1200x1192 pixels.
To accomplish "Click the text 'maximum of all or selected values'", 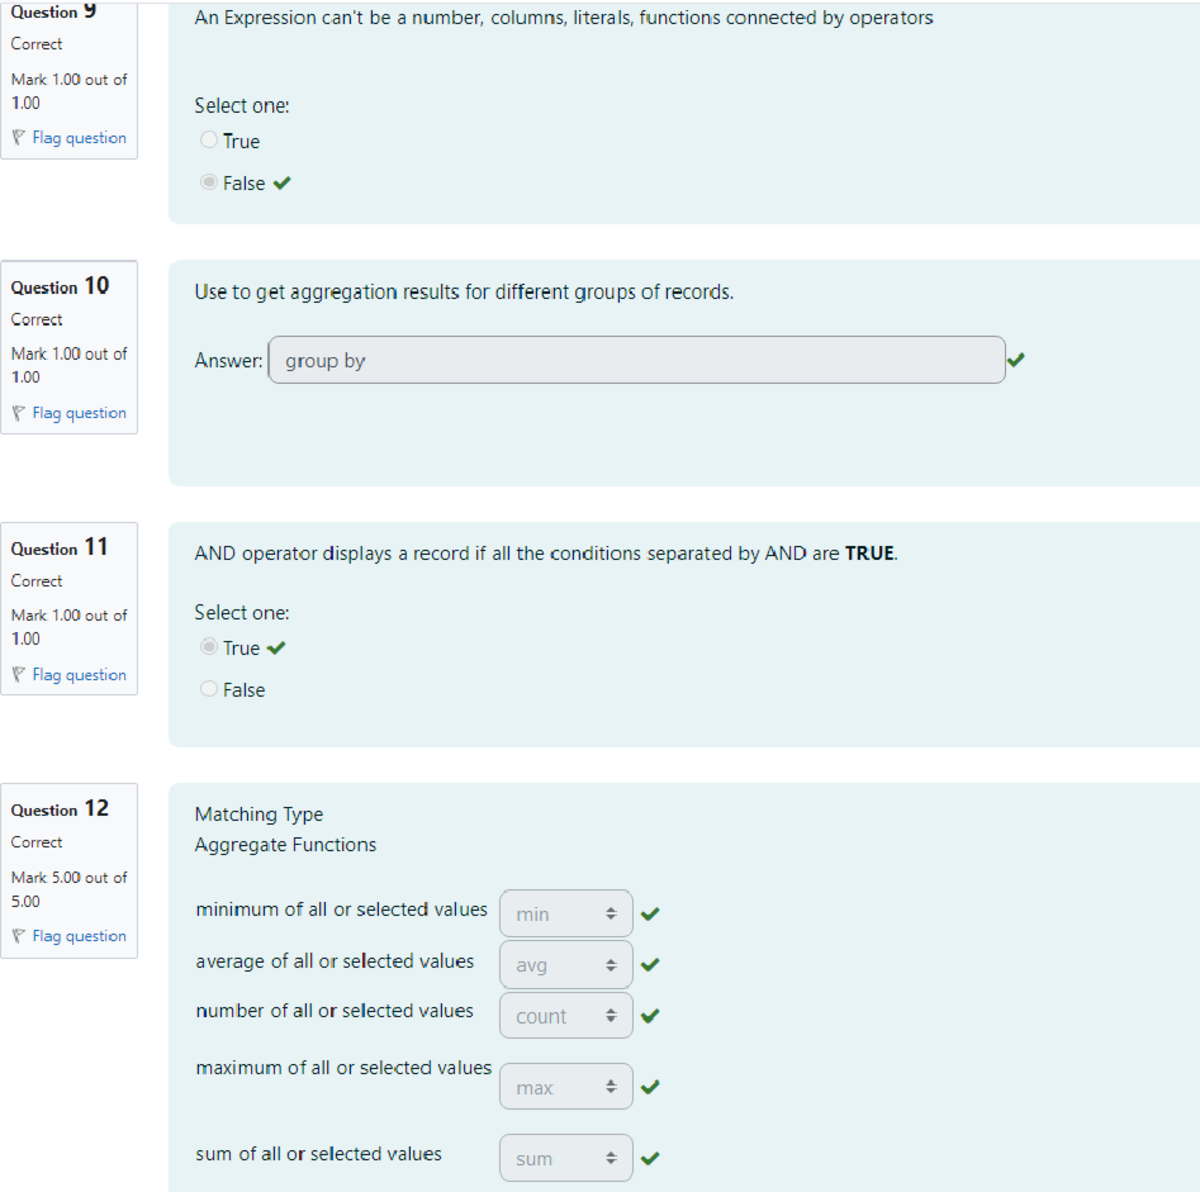I will [344, 1068].
